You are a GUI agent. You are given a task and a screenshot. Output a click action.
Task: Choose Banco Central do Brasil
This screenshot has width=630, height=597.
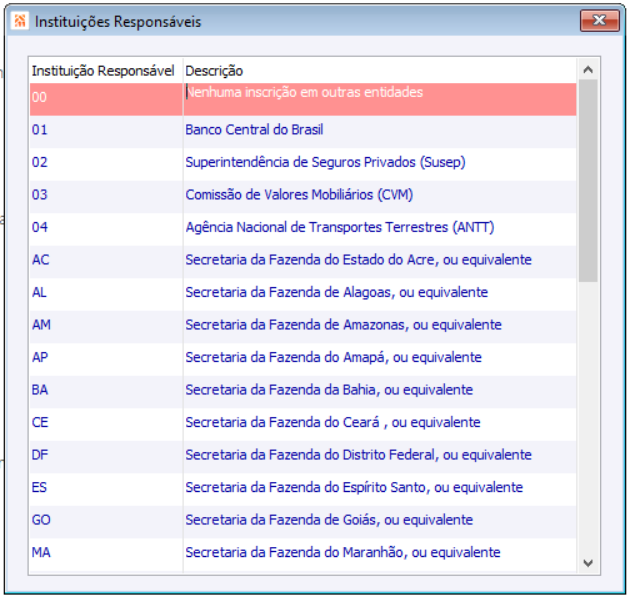(380, 130)
